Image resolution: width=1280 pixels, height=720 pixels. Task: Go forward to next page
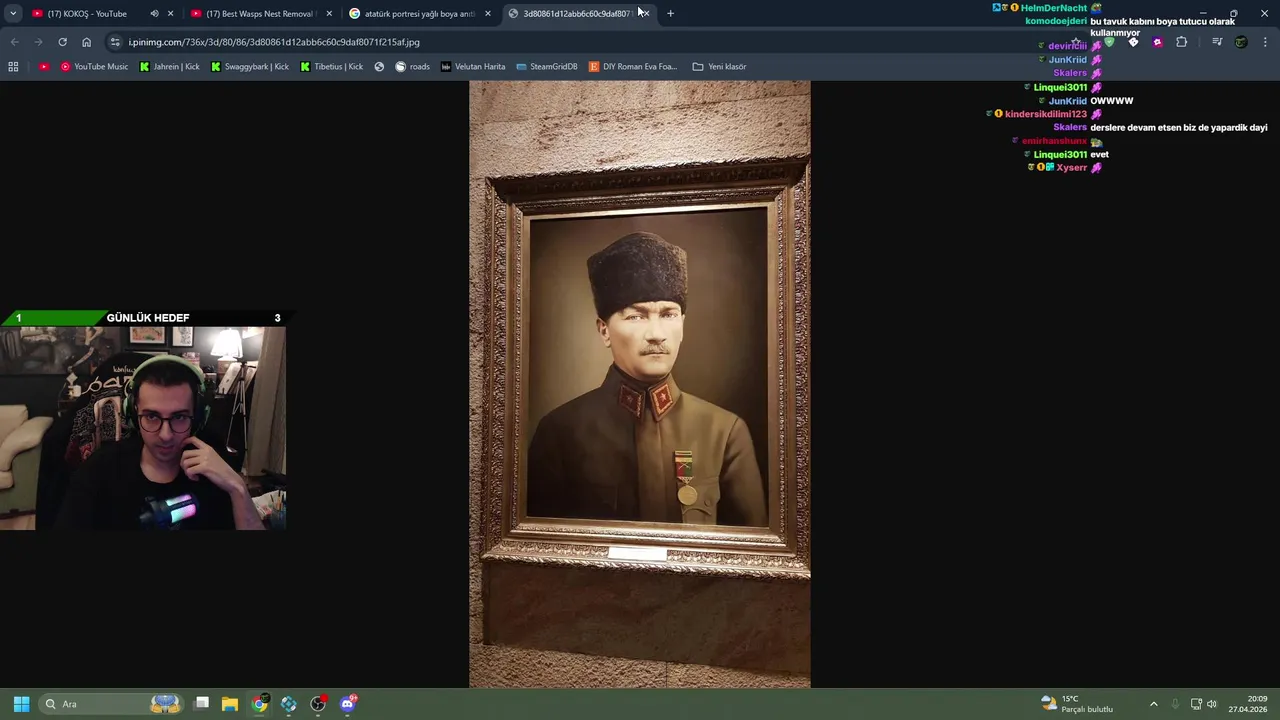coord(38,42)
